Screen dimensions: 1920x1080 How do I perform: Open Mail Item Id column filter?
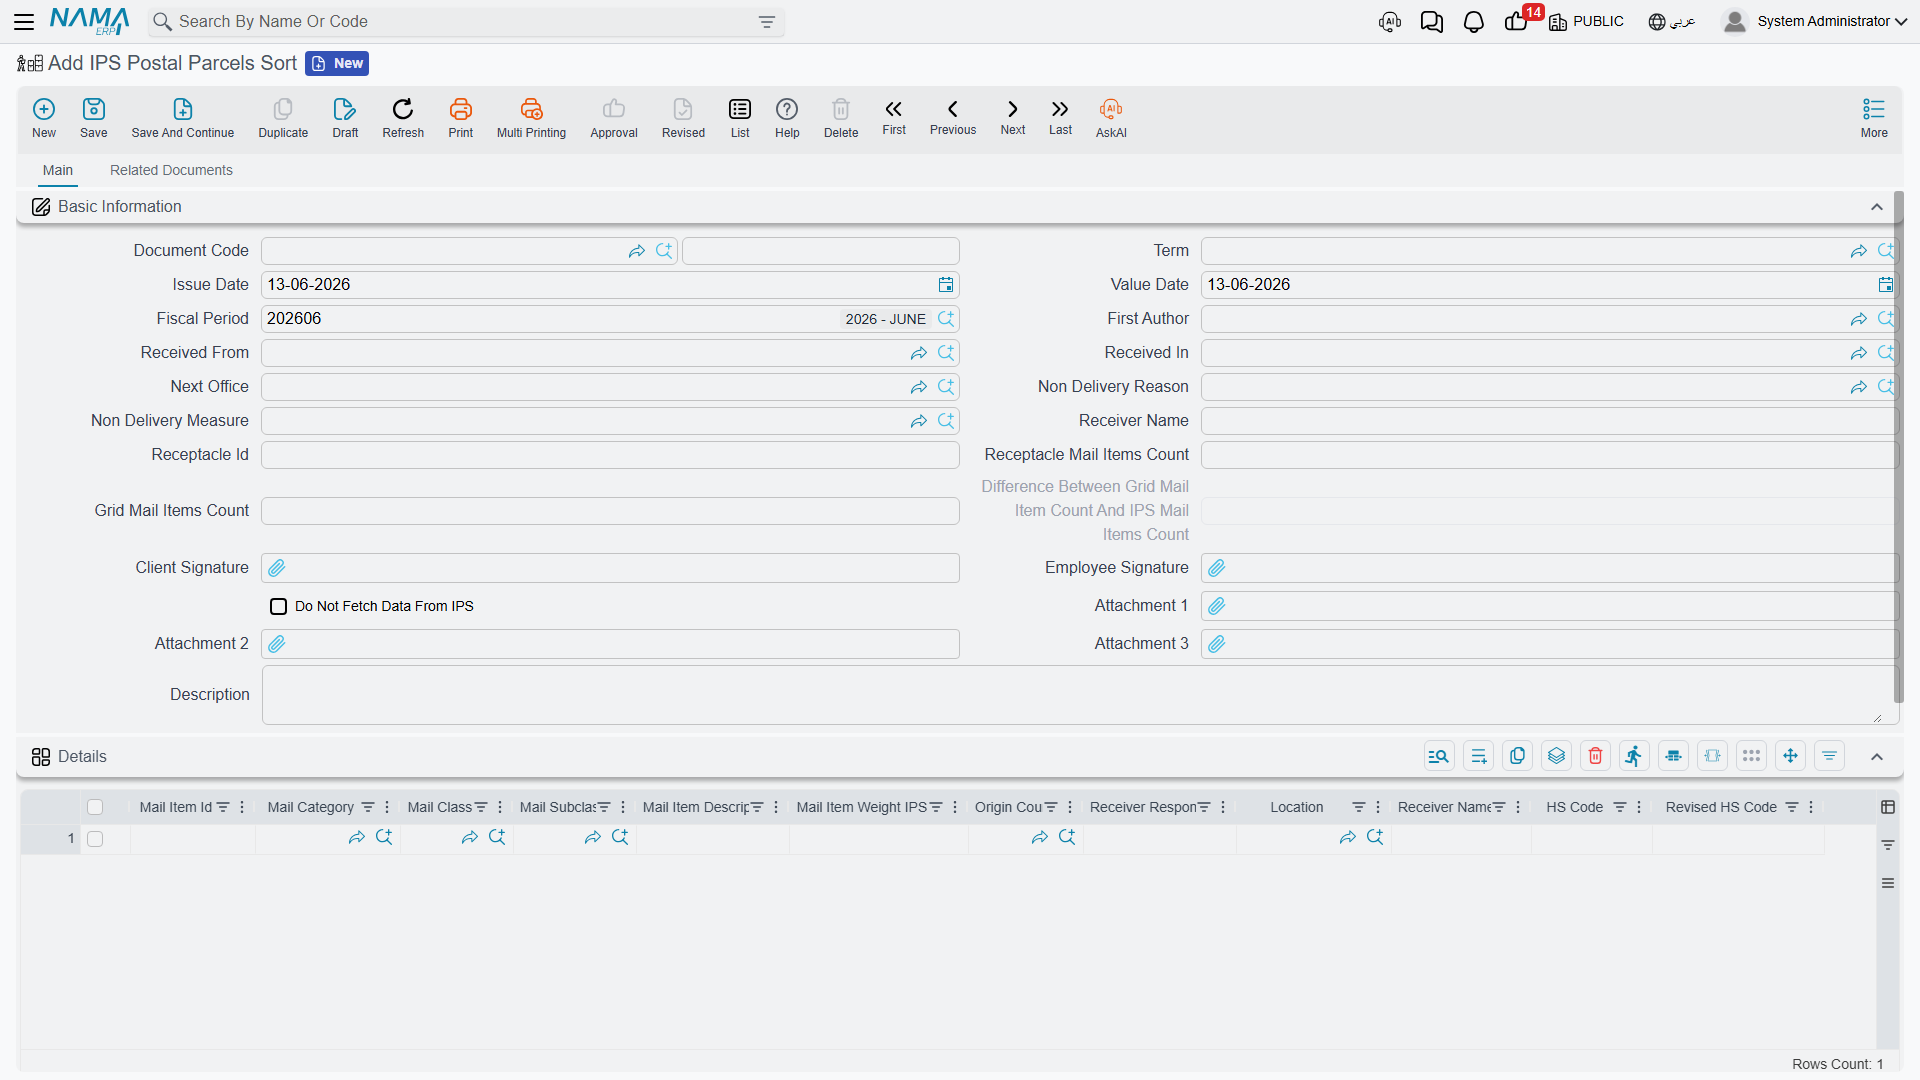[223, 808]
